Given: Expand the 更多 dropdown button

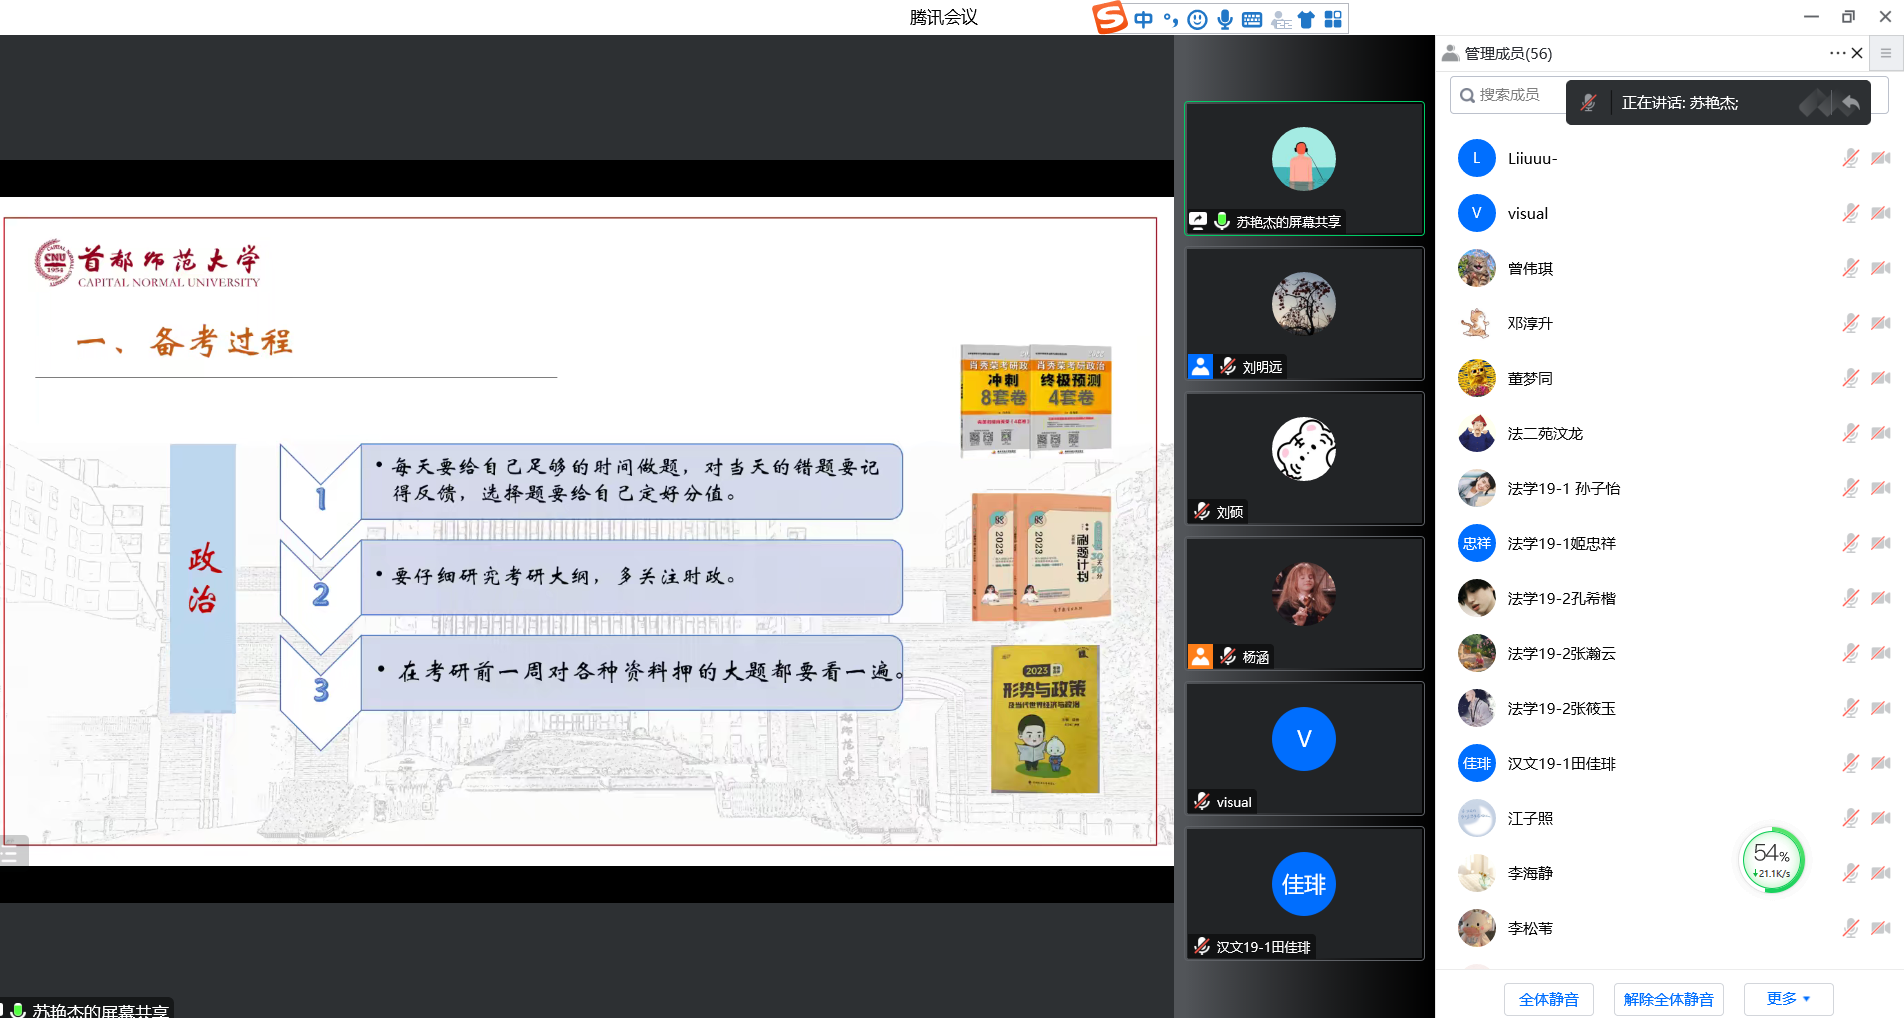Looking at the screenshot, I should coord(1788,999).
